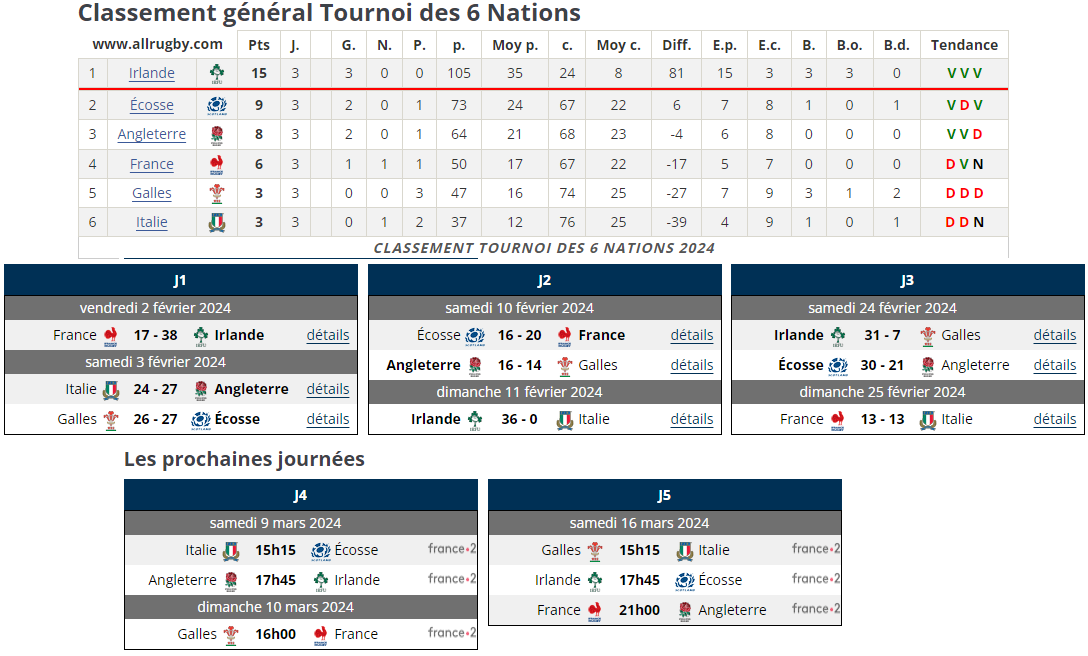The height and width of the screenshot is (656, 1088).
Task: Select the J4 matchday header
Action: 301,495
